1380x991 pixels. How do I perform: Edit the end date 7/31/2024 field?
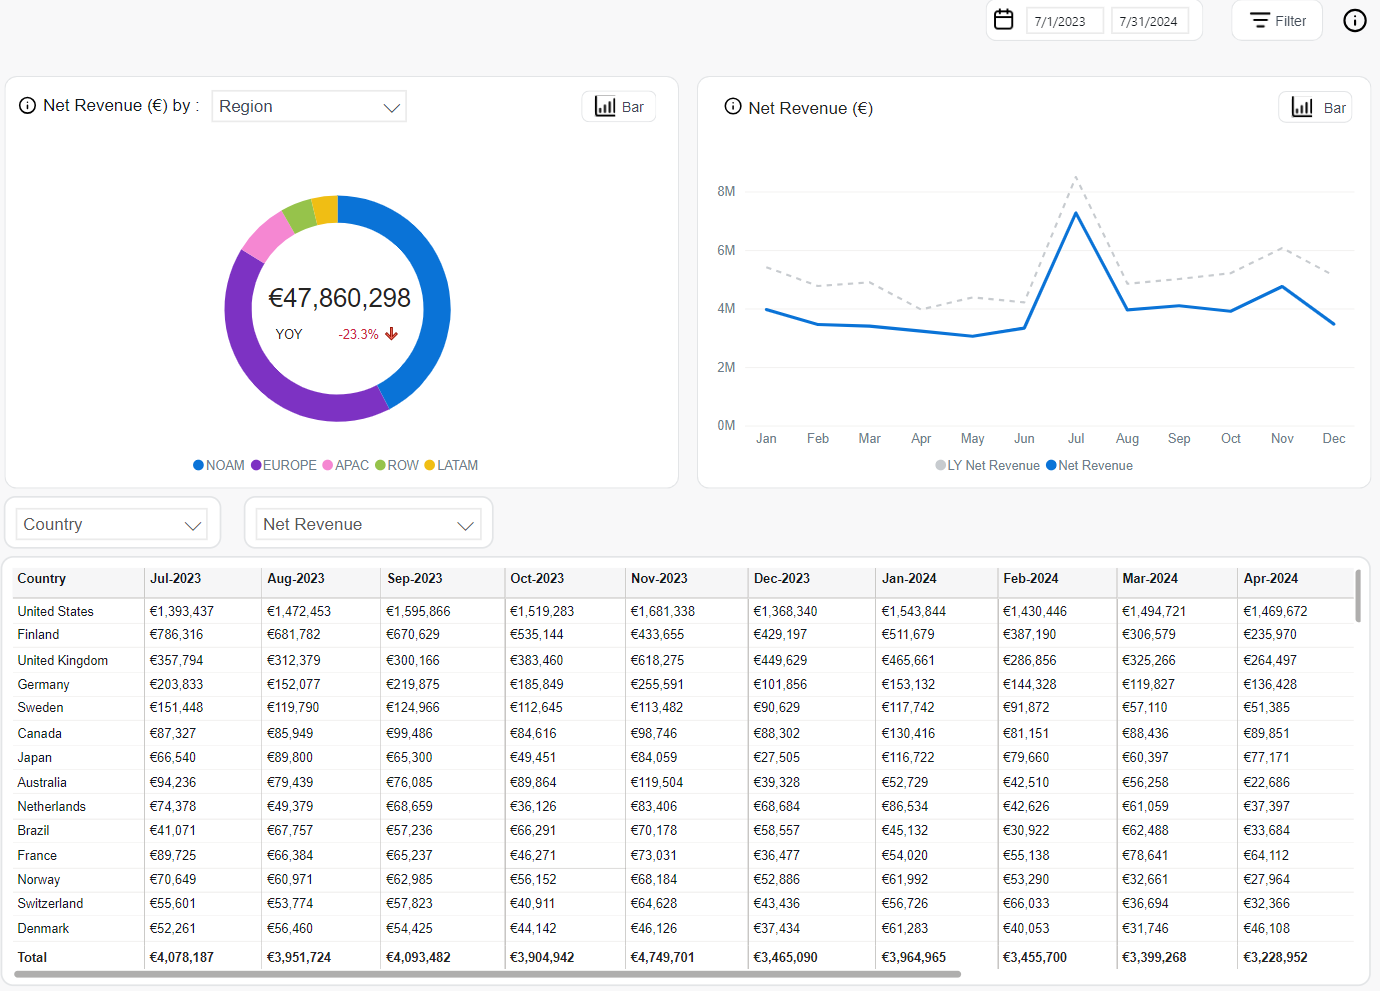(x=1150, y=21)
